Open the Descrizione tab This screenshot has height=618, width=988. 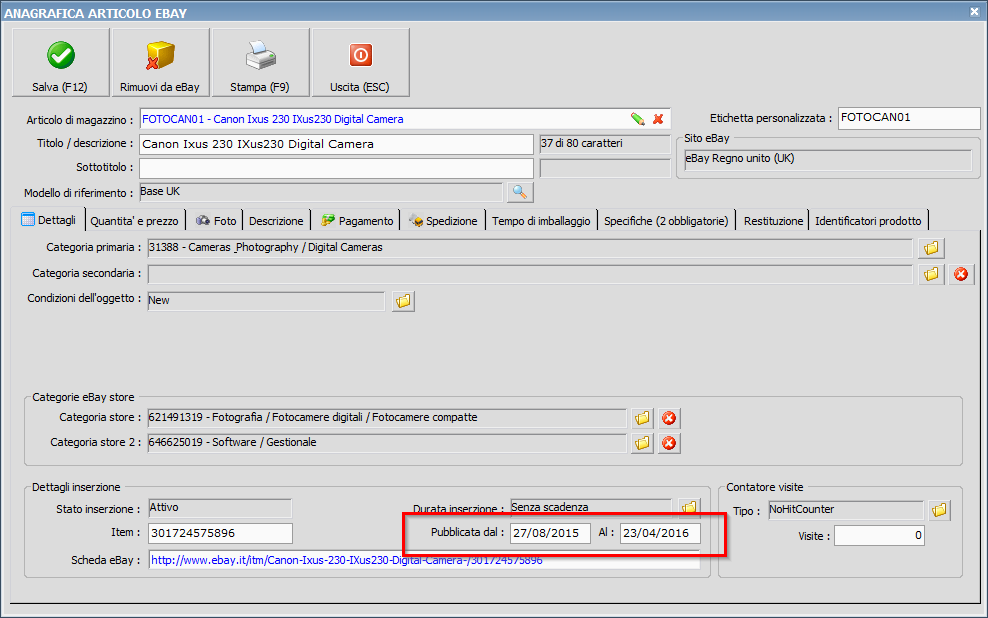(x=276, y=221)
